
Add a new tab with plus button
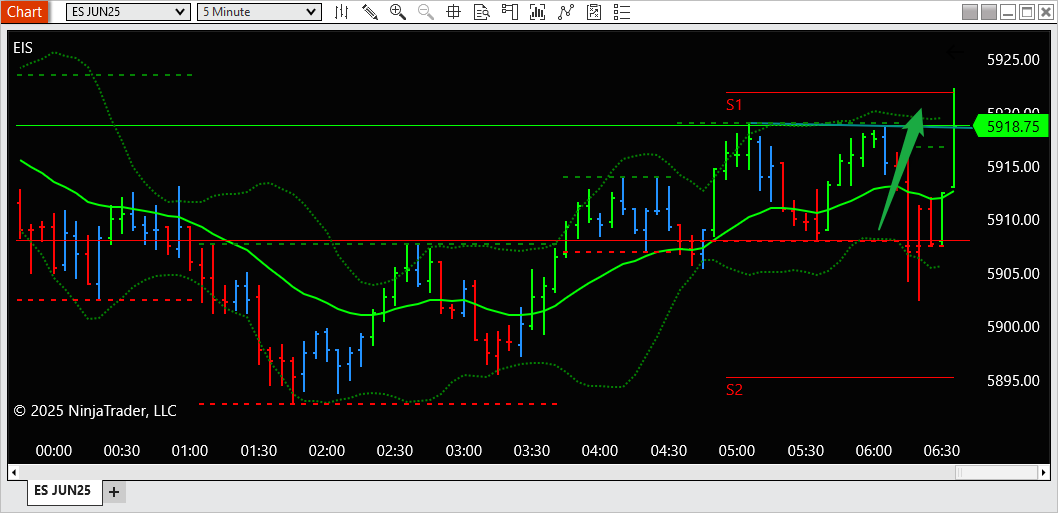[x=113, y=492]
